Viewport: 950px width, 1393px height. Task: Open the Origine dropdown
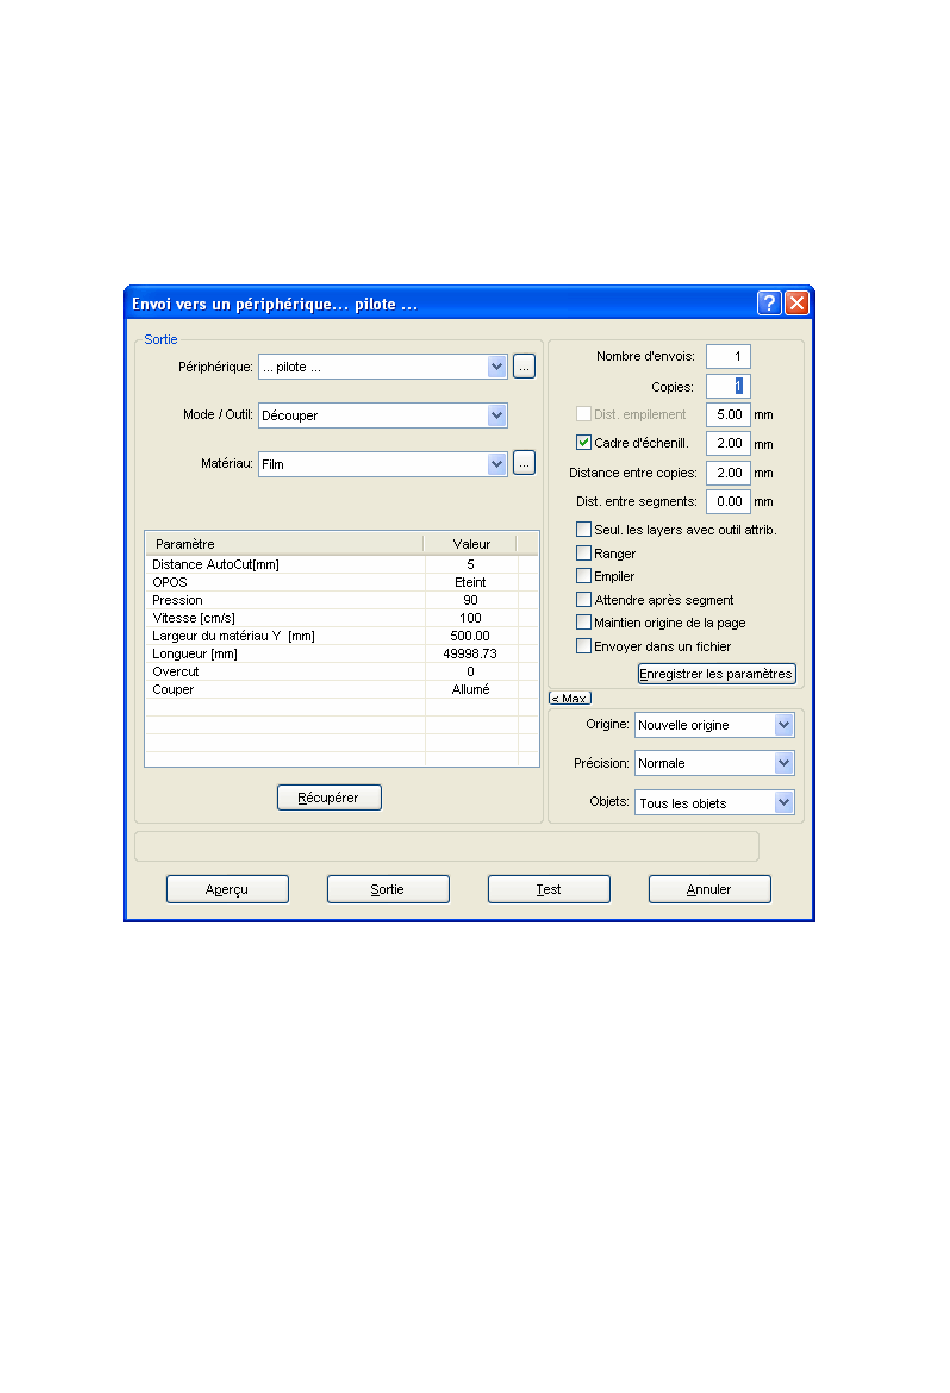coord(784,725)
